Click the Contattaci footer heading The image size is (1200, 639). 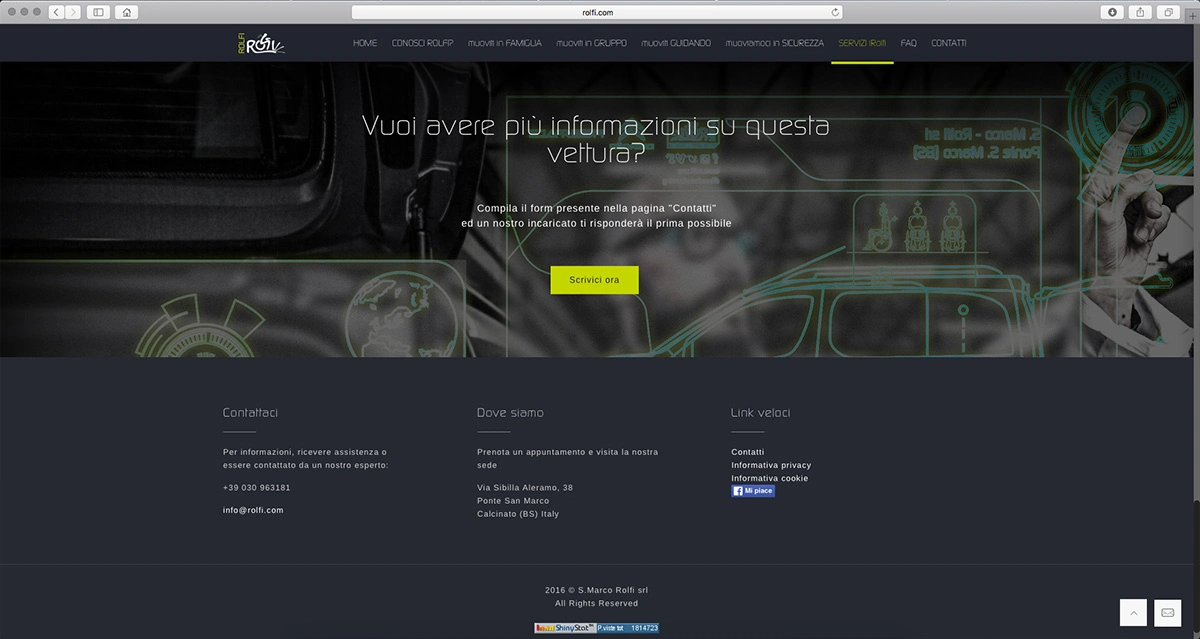coord(250,412)
